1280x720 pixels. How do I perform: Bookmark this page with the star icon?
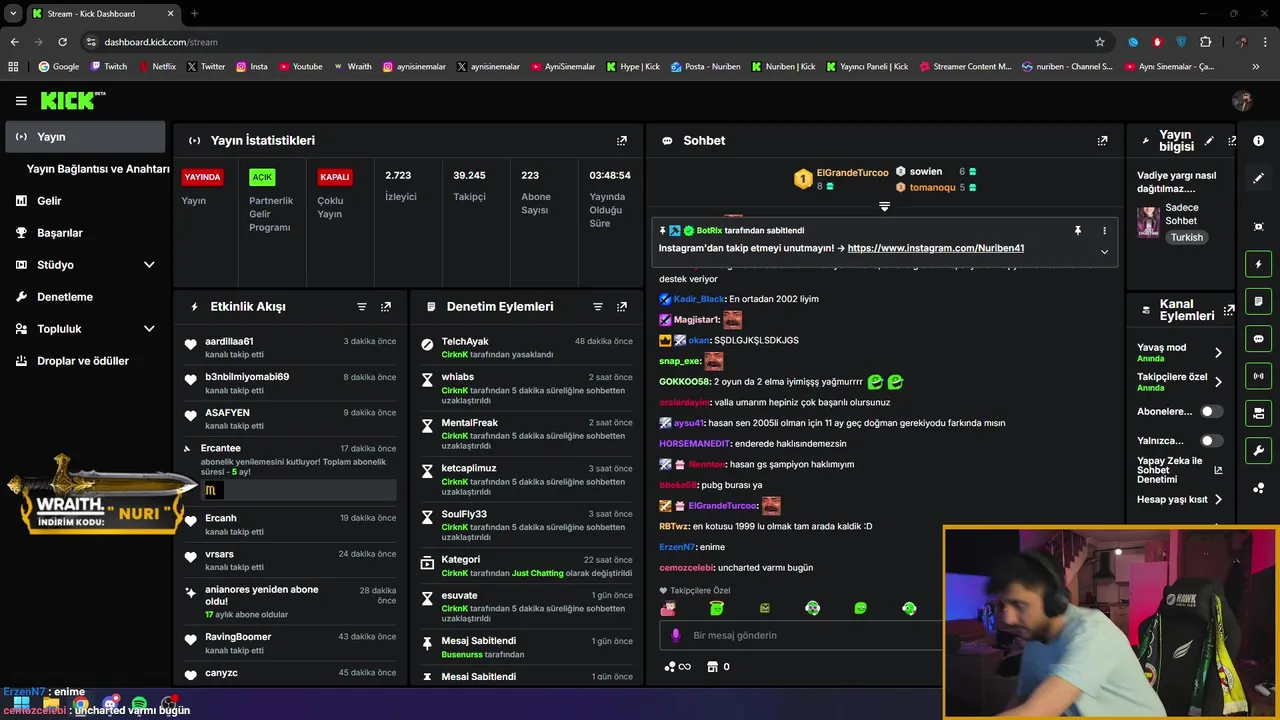pos(1100,42)
